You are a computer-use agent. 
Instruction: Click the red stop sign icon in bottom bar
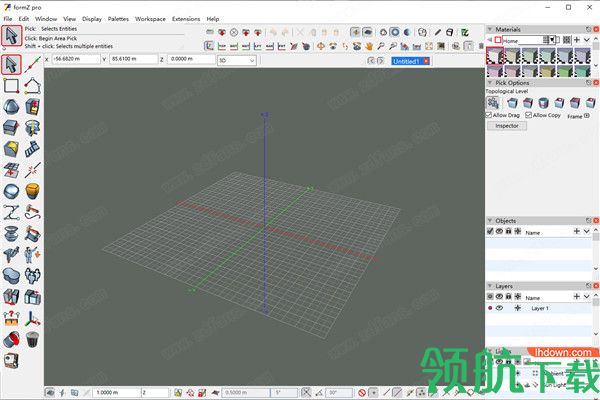[362, 392]
